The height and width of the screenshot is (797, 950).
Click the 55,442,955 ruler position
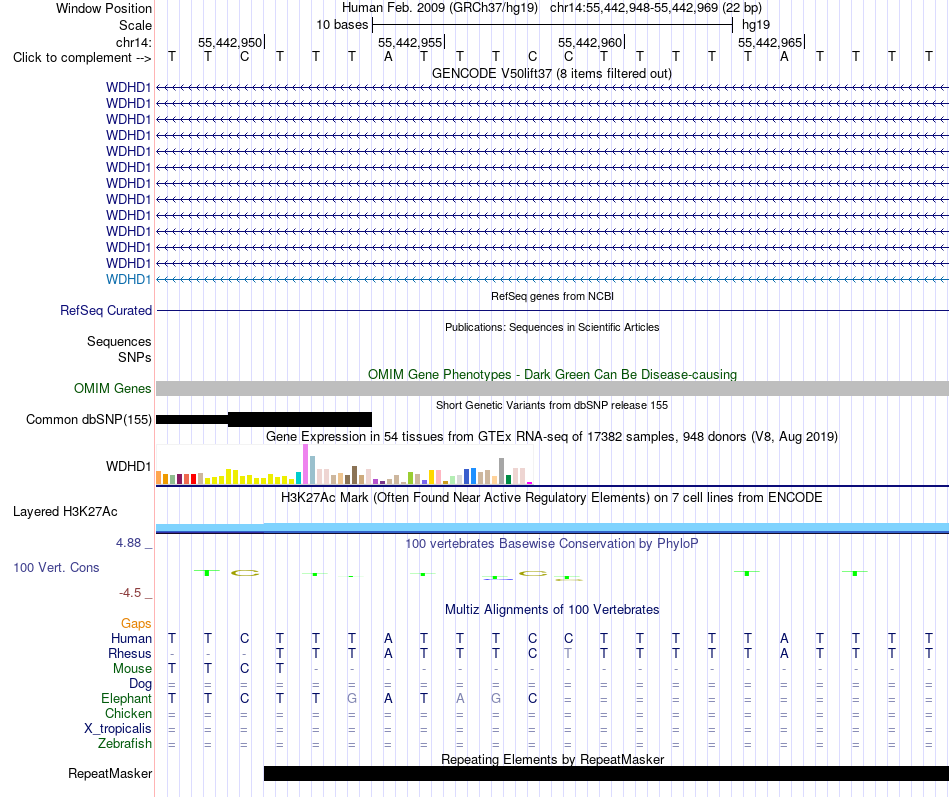(x=410, y=43)
